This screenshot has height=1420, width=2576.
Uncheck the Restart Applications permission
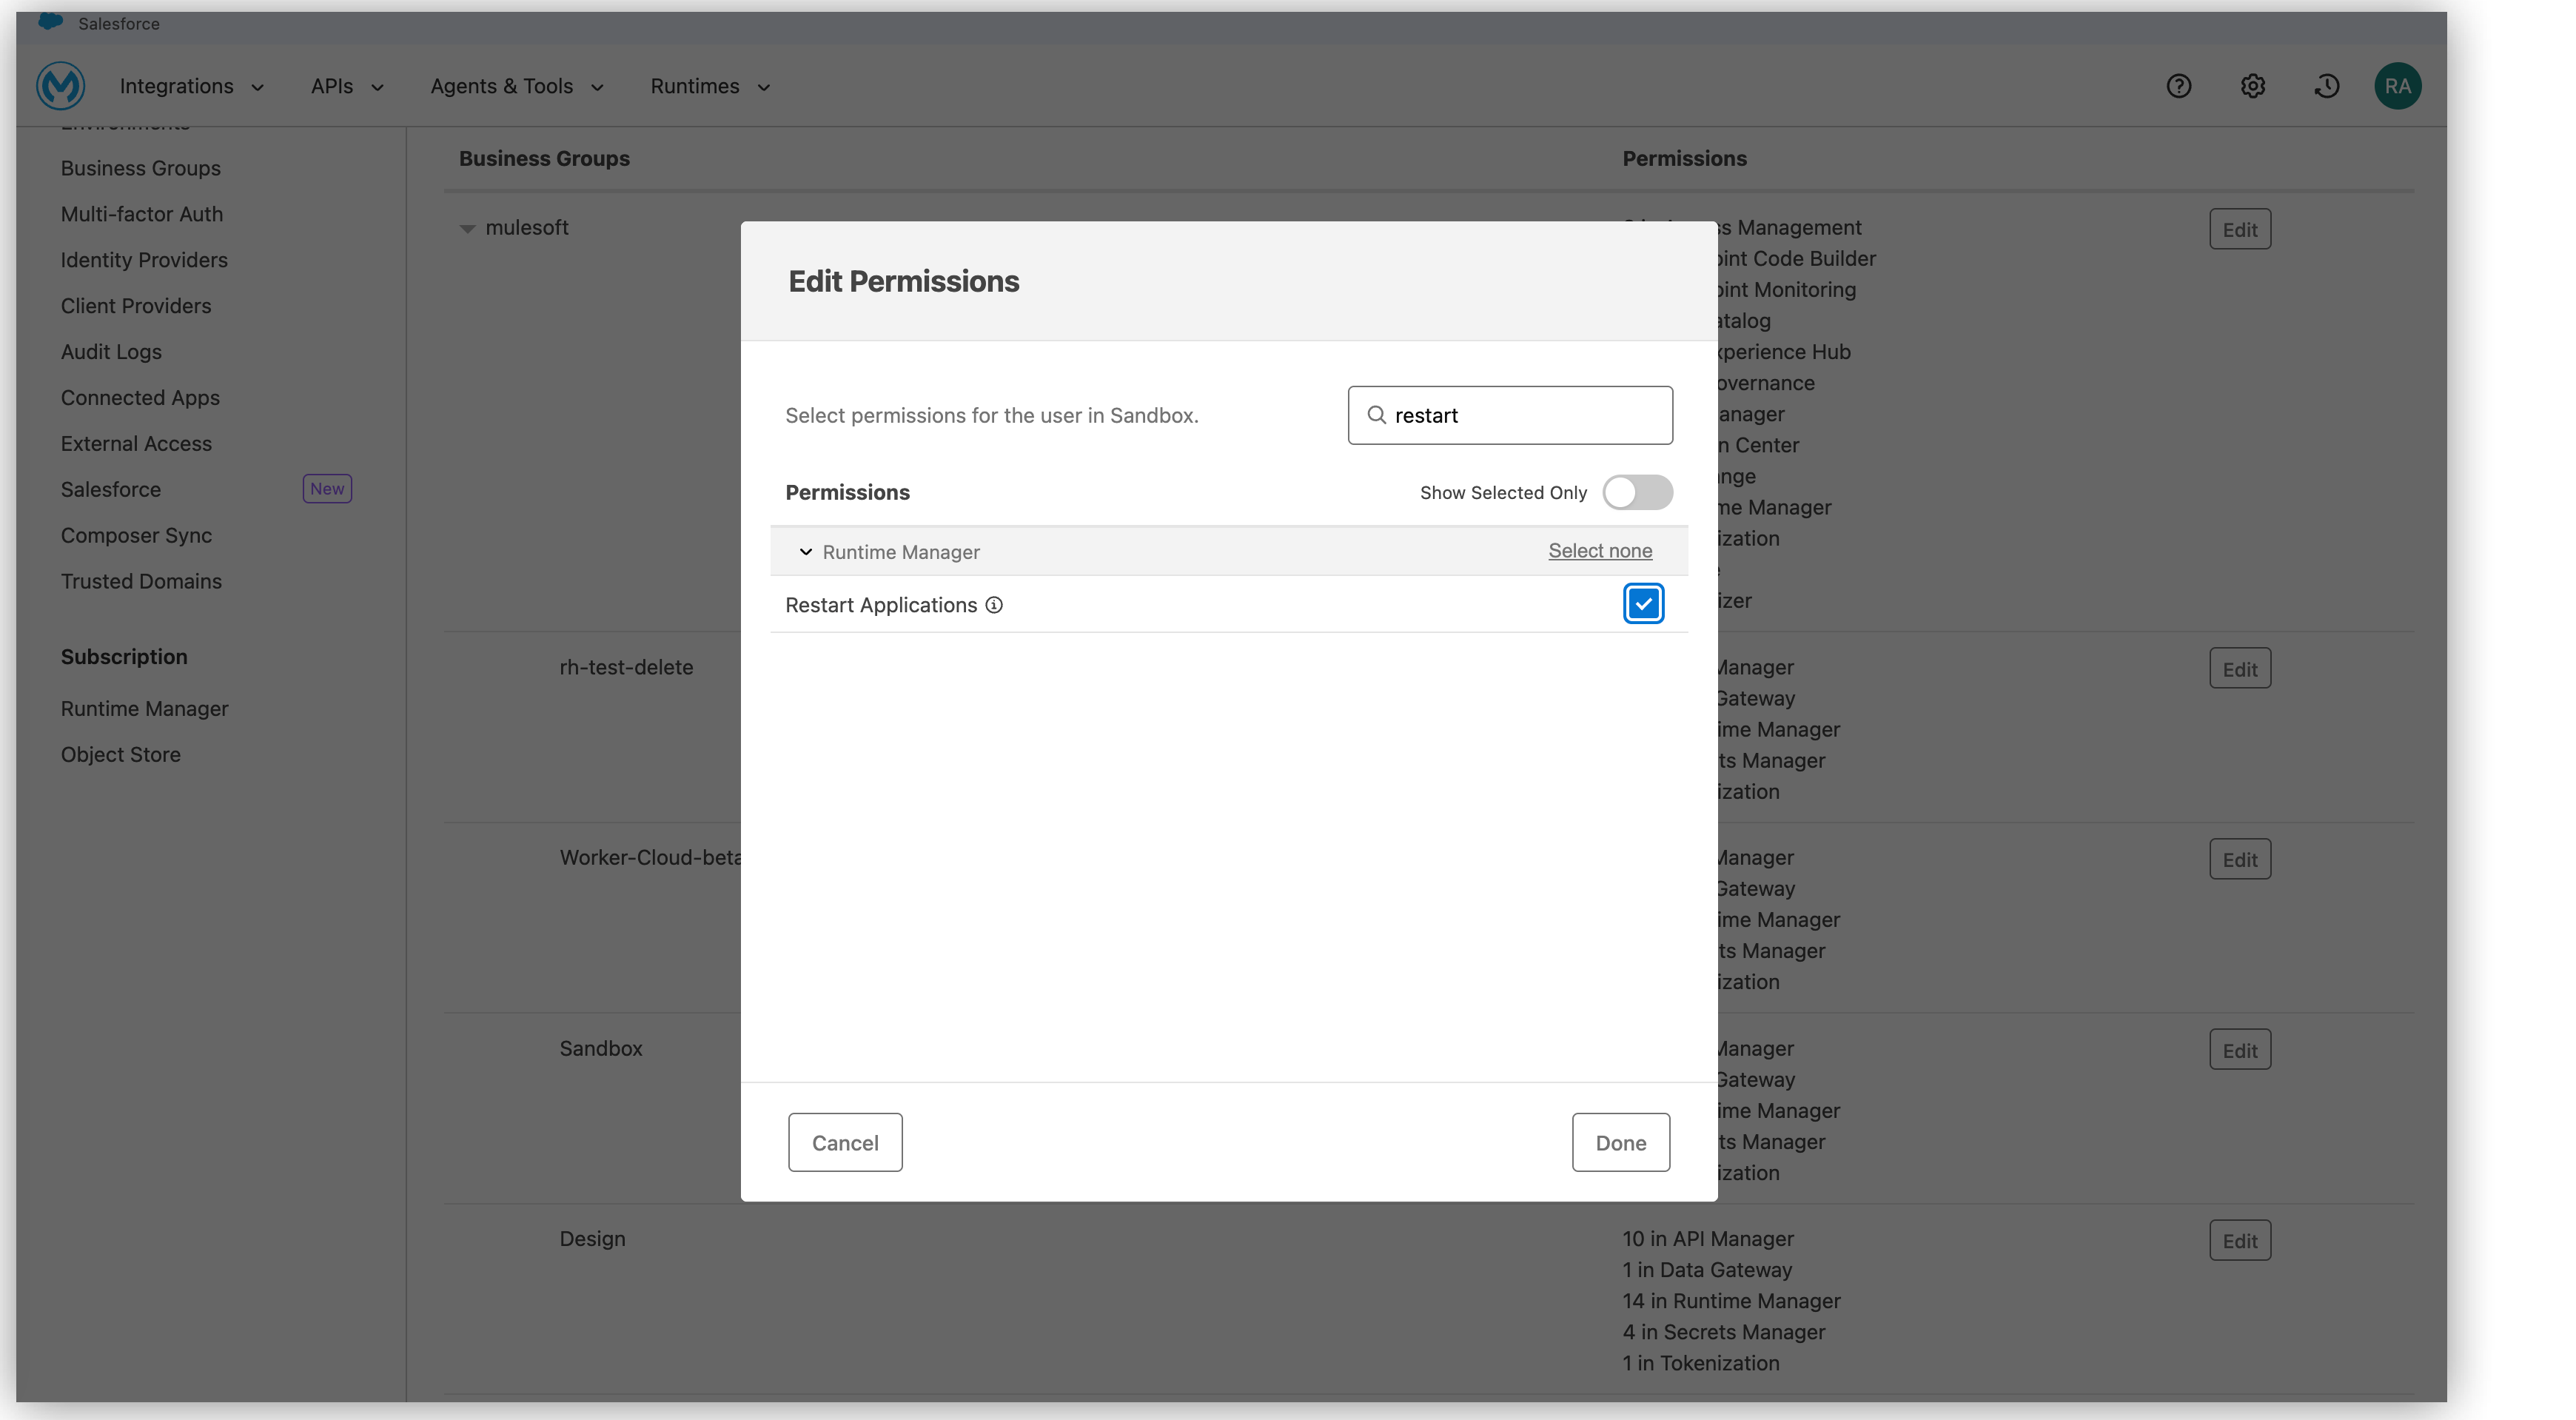1643,603
